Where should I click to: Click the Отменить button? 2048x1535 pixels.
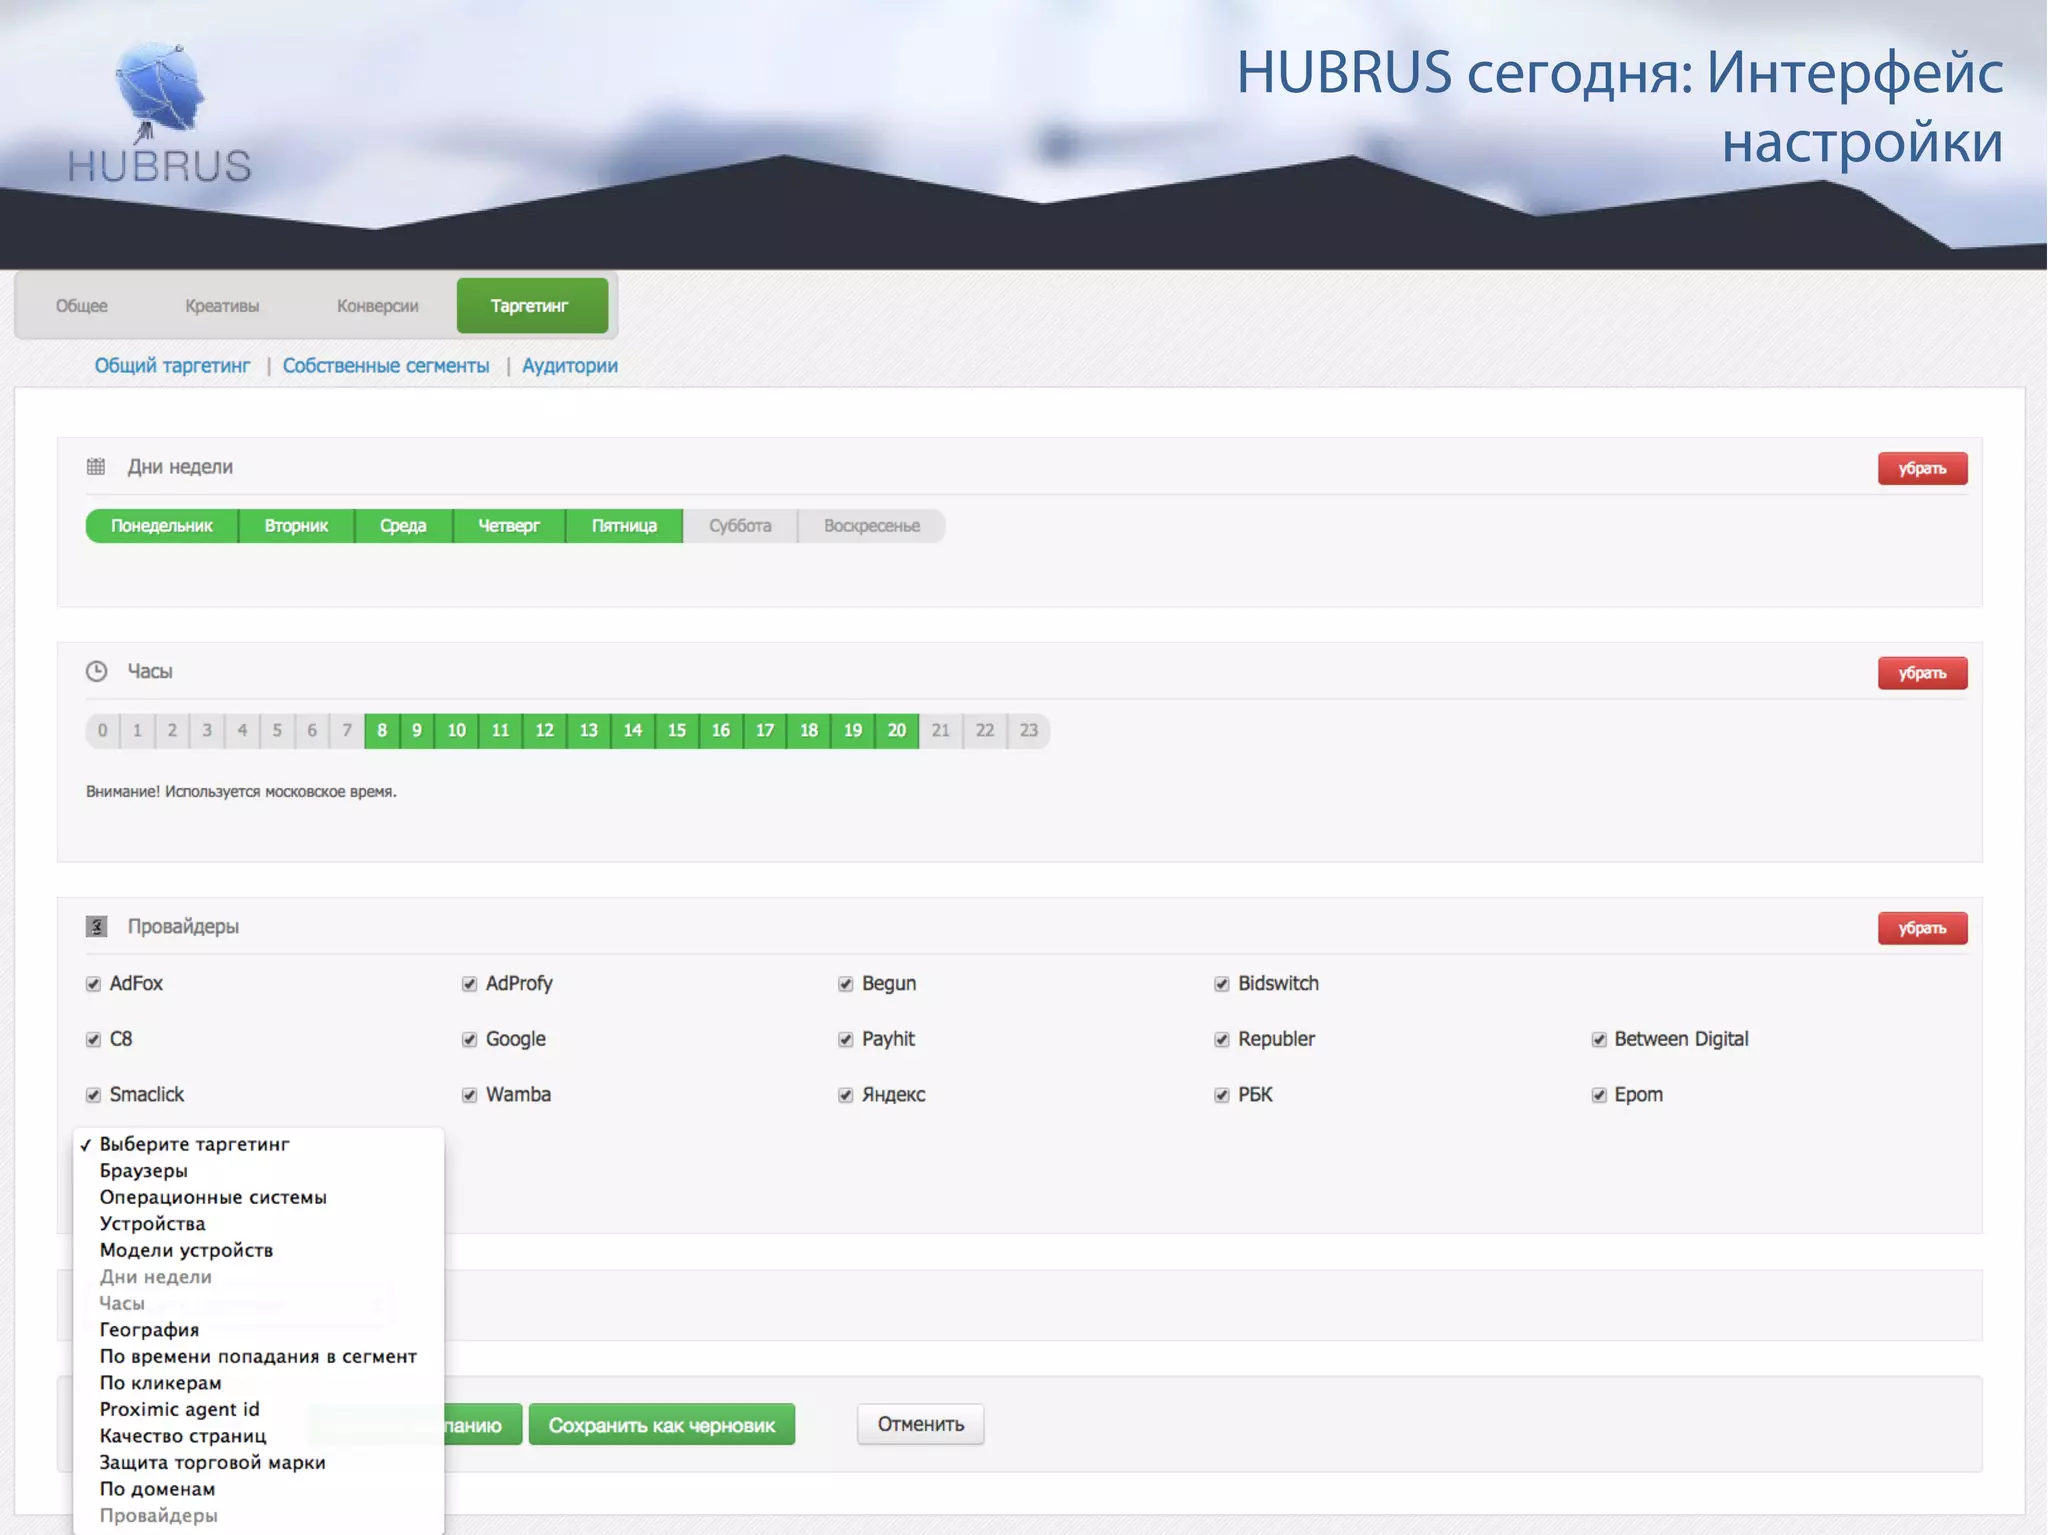pyautogui.click(x=921, y=1424)
